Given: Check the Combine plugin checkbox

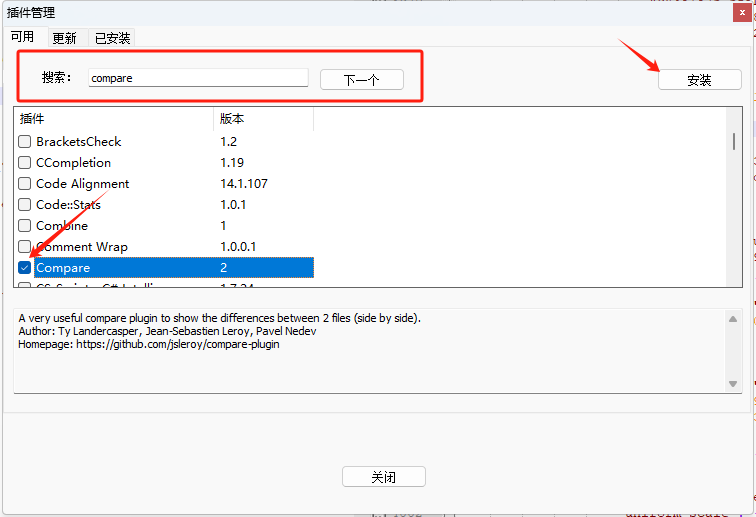Looking at the screenshot, I should tap(25, 226).
